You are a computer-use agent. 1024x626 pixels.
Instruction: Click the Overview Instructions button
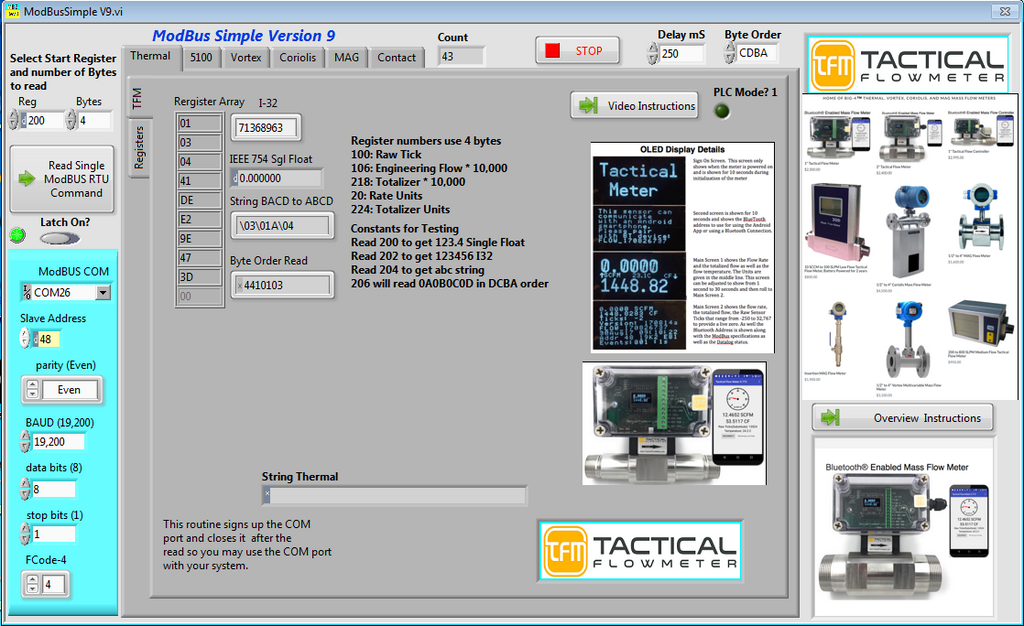901,418
